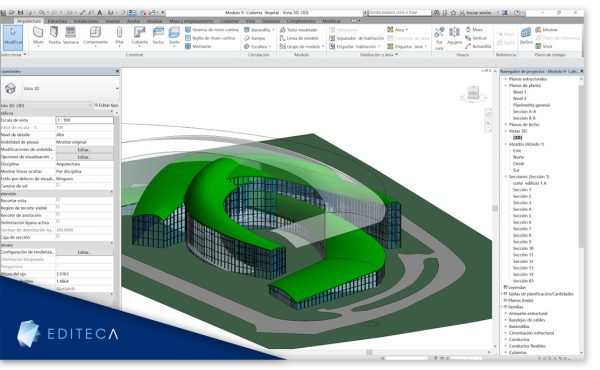
Task: Open the Visor work plane viewer
Action: [x=544, y=46]
